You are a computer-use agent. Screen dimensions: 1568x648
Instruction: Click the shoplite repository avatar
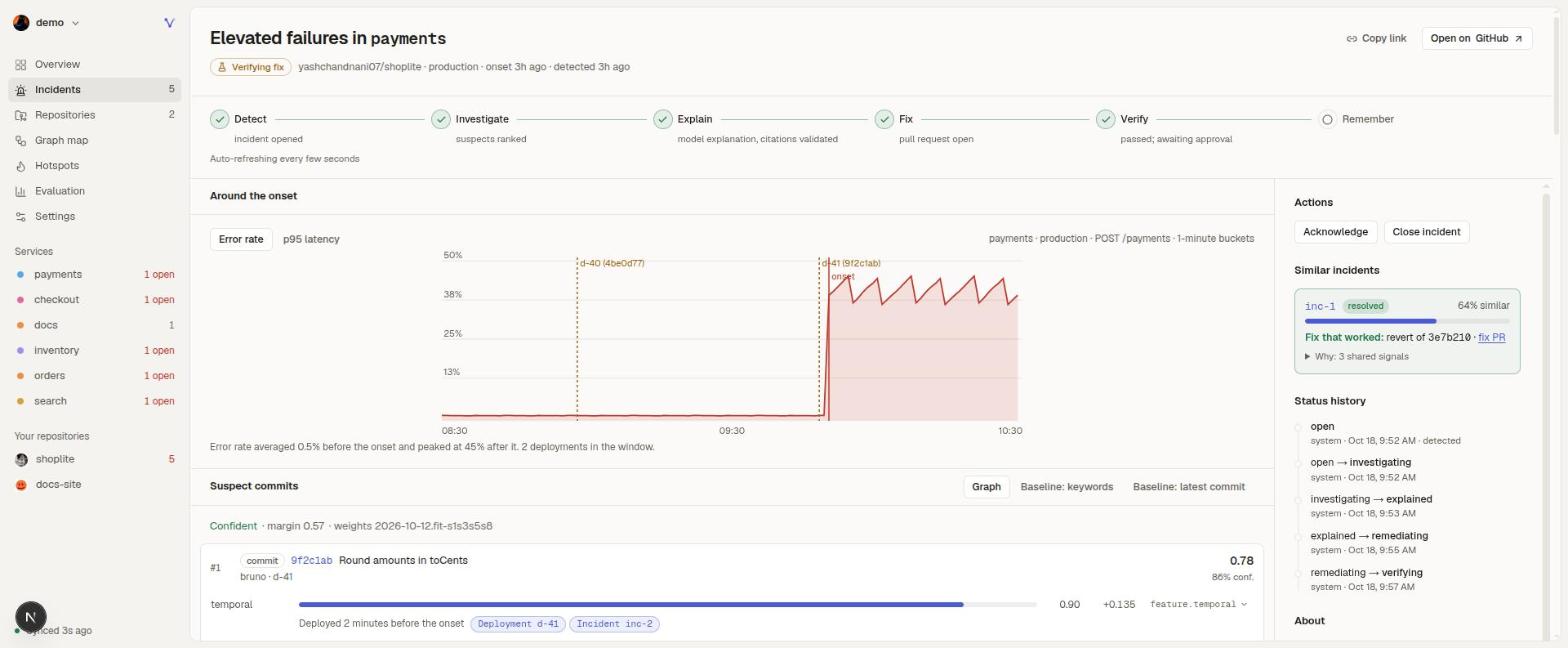coord(21,459)
